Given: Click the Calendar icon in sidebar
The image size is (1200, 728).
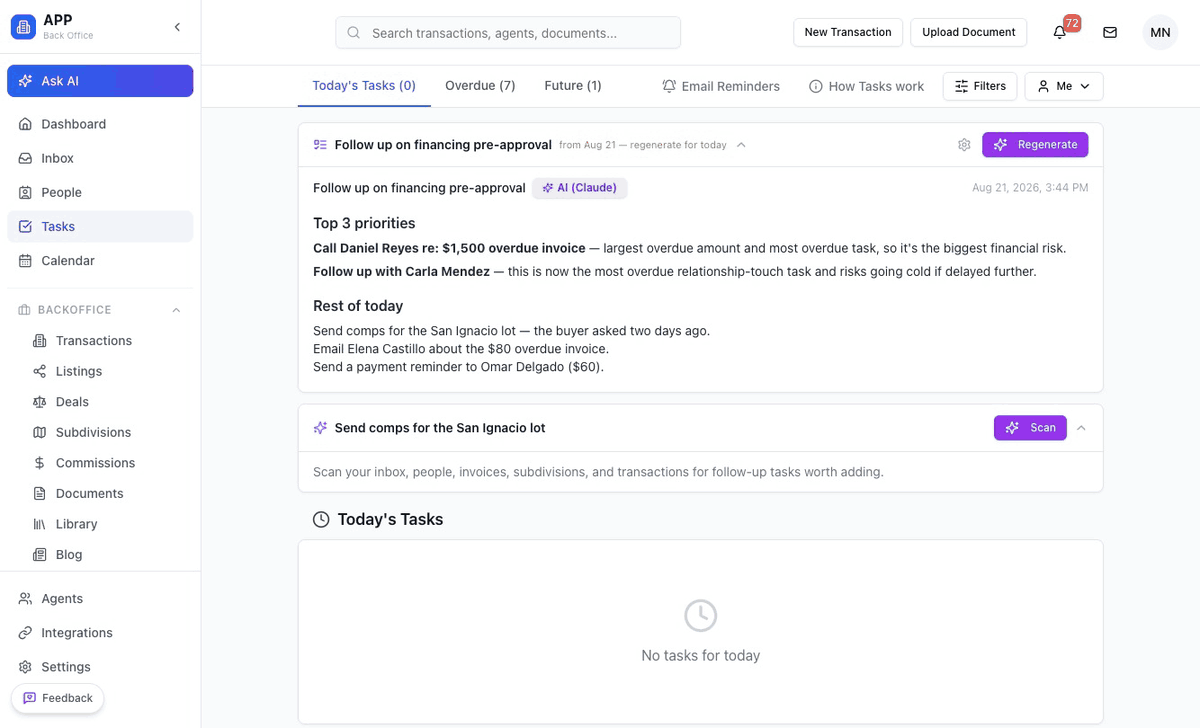Looking at the screenshot, I should 25,260.
